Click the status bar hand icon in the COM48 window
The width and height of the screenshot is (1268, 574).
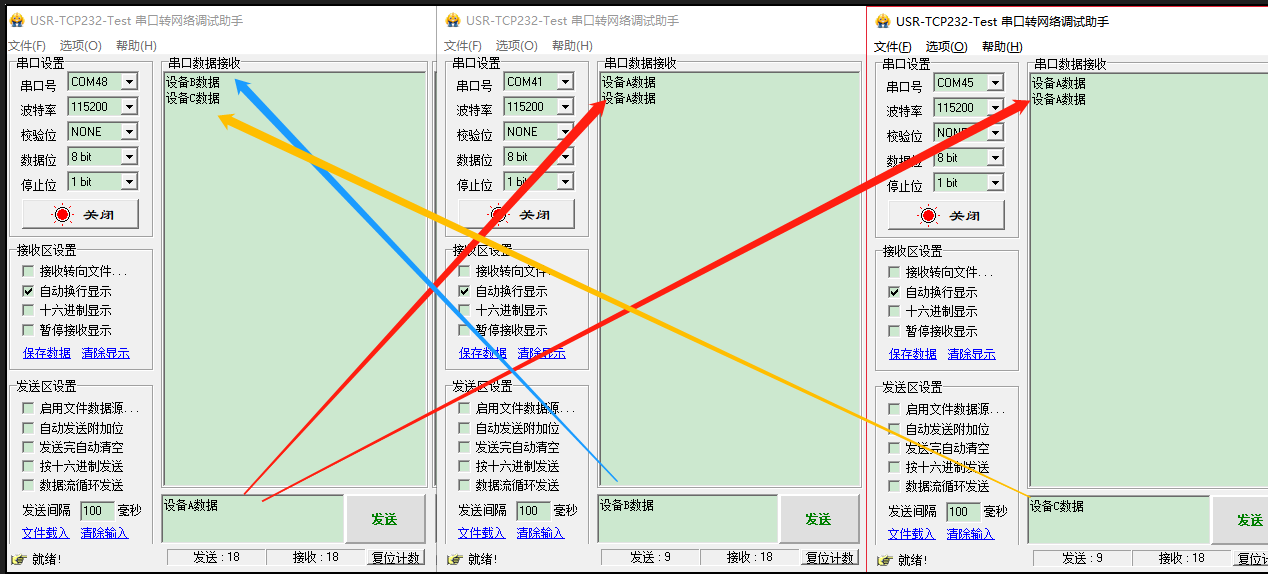click(x=17, y=559)
